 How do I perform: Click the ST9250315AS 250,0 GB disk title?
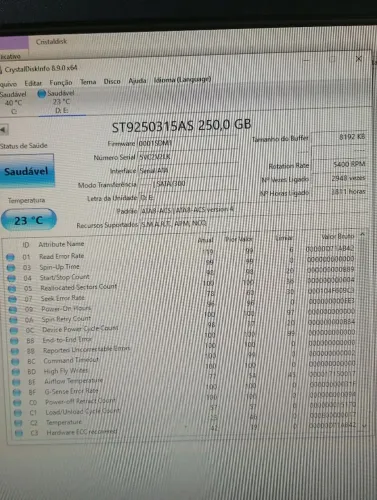pos(181,126)
